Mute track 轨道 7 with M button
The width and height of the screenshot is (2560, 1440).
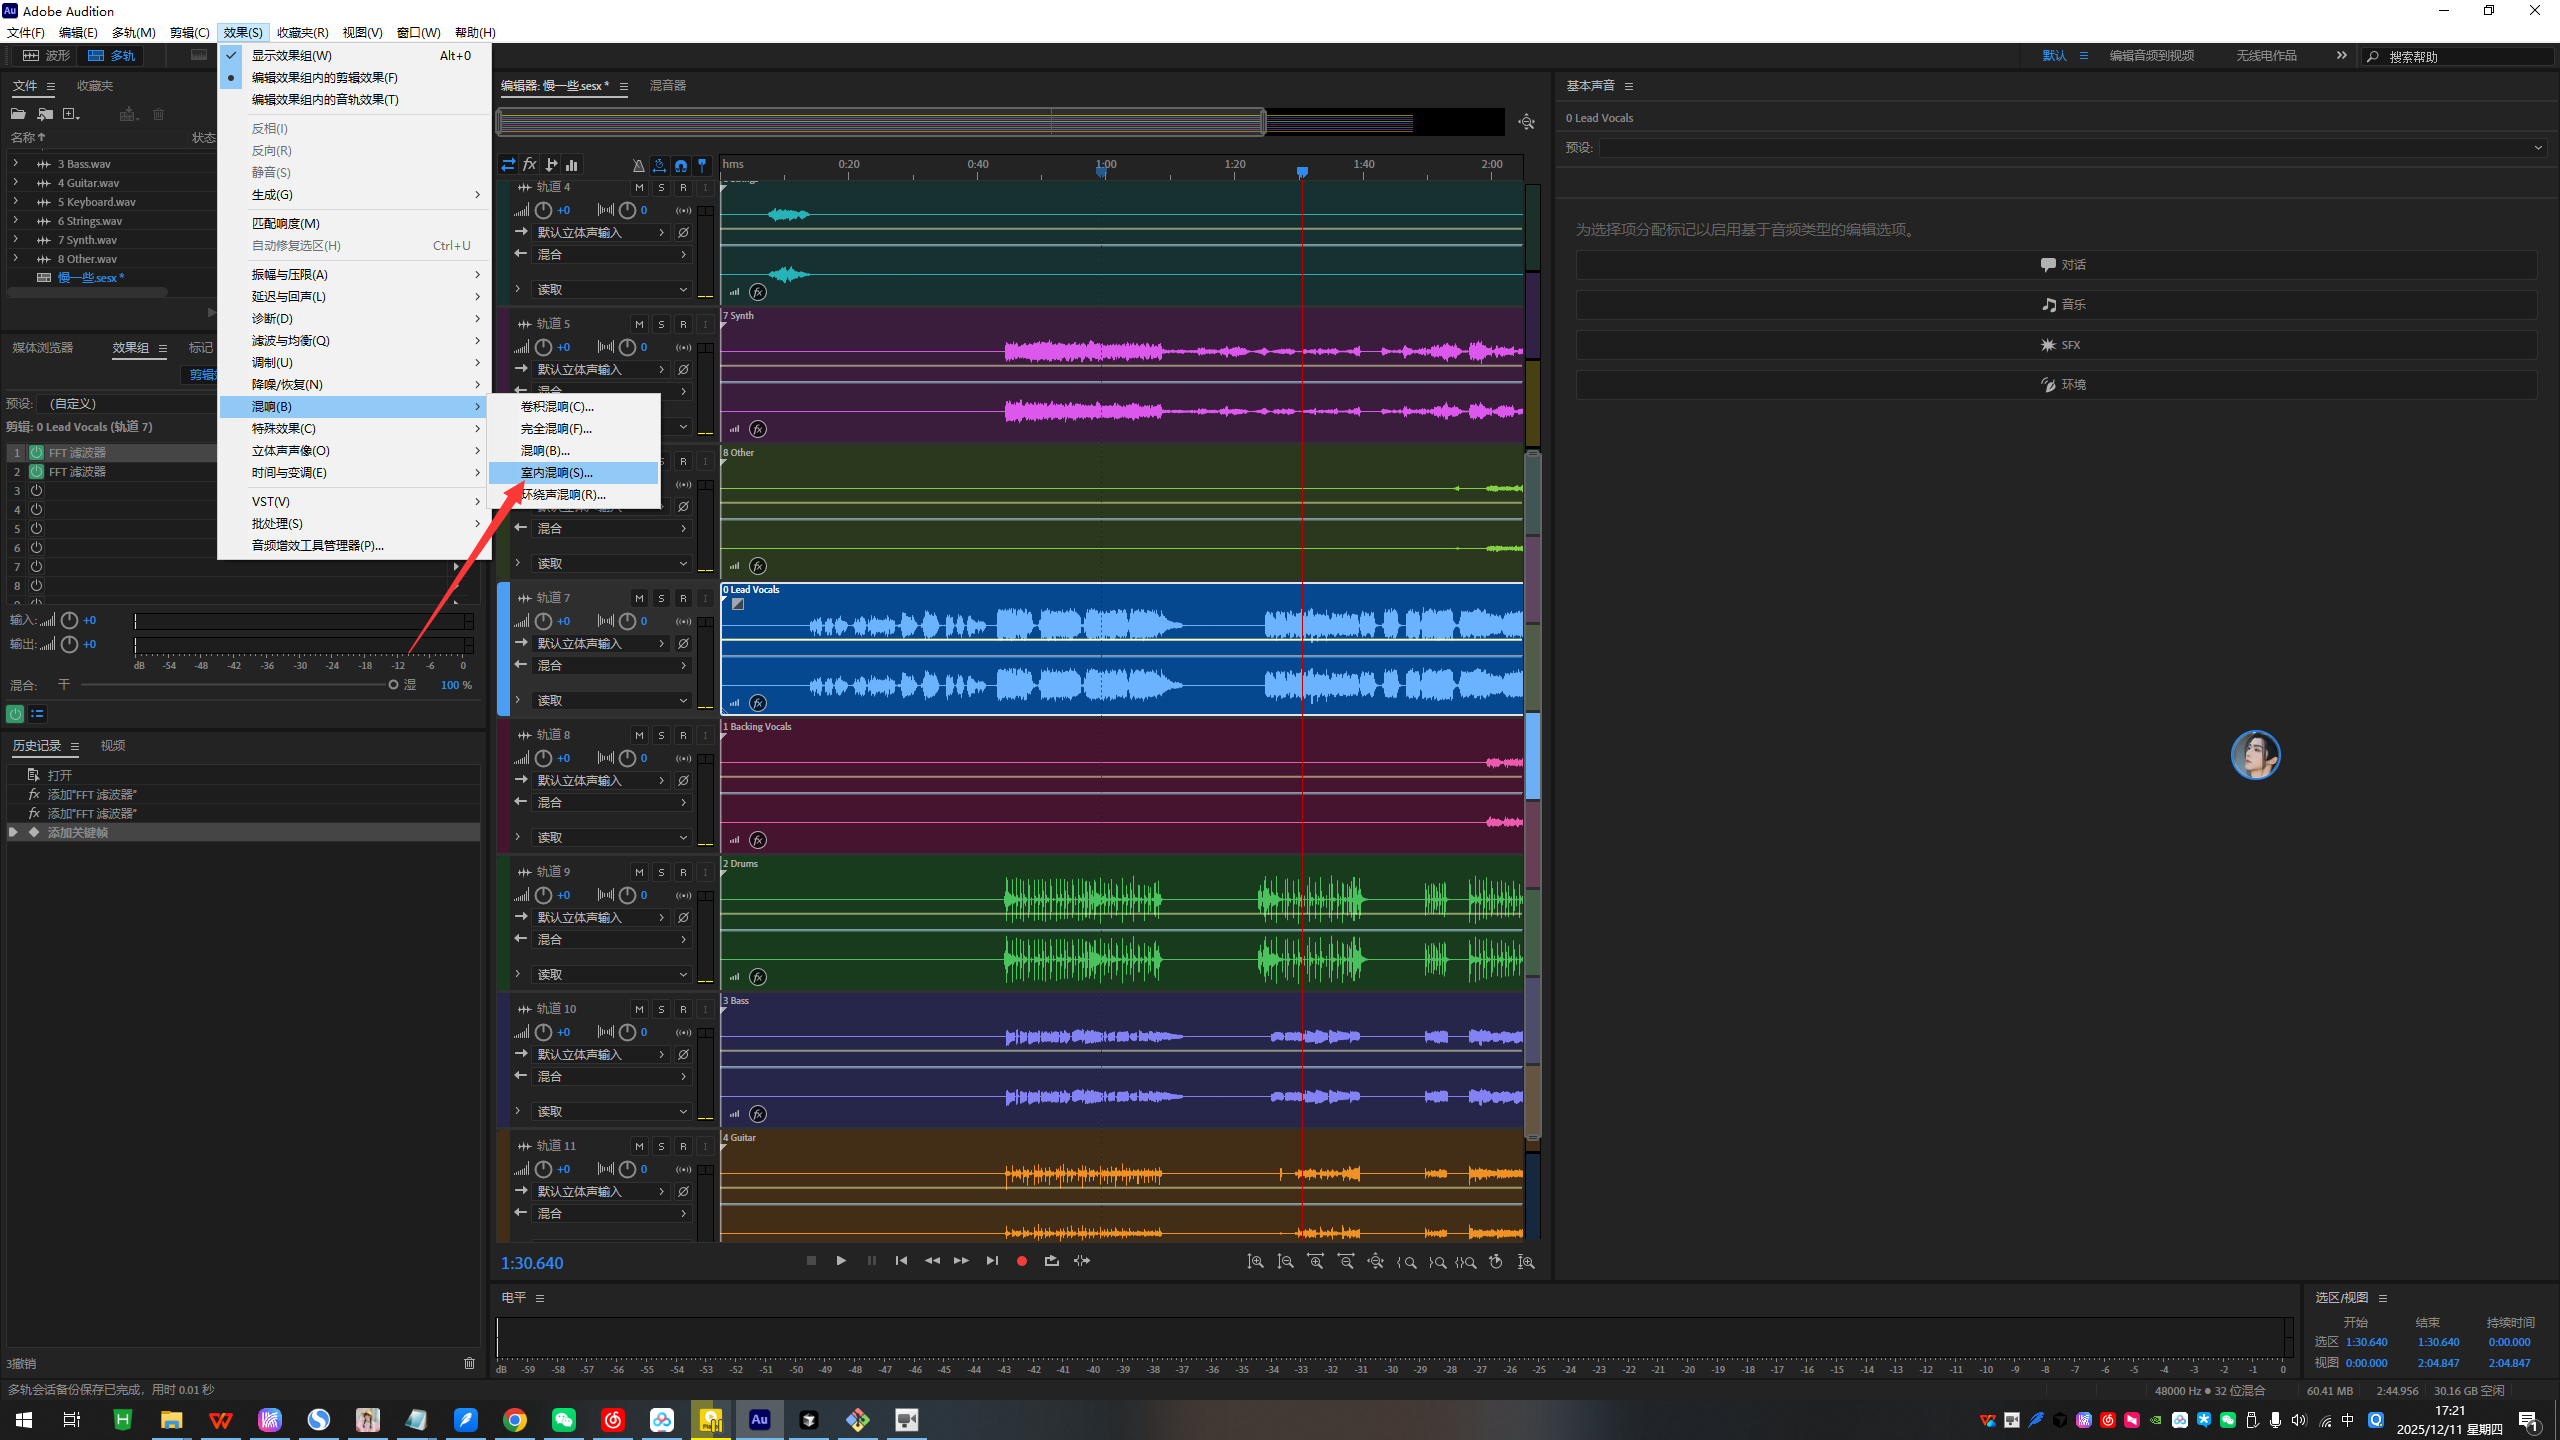[x=639, y=598]
